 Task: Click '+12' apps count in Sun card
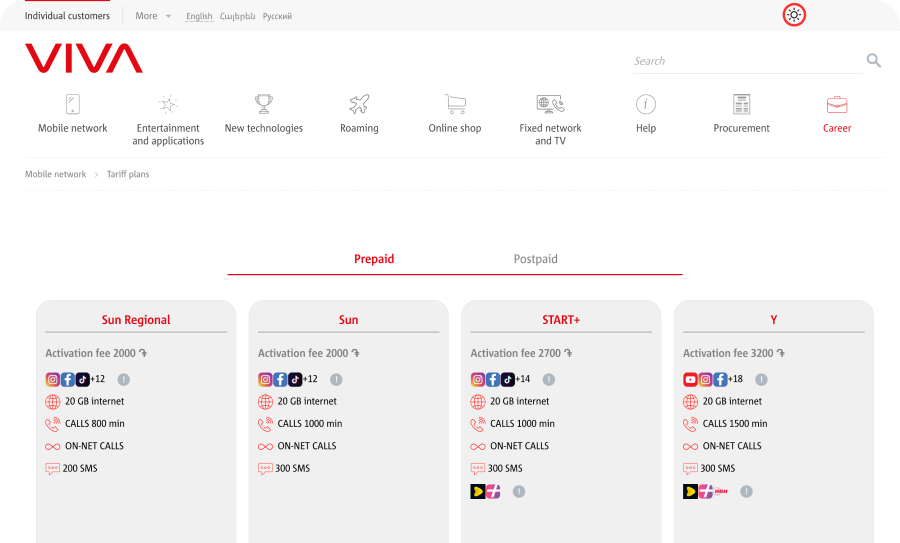(310, 379)
